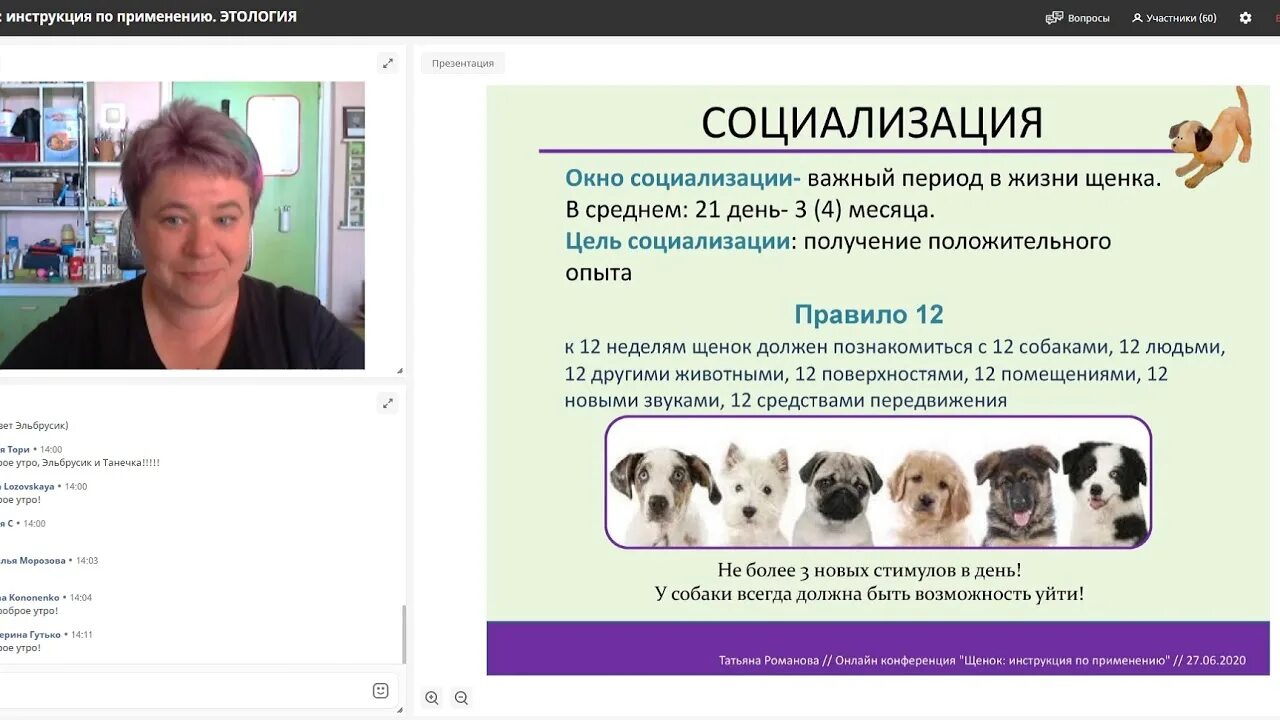The image size is (1280, 720).
Task: Click the text Не более 3 новых стимулов в день!
Action: click(869, 570)
